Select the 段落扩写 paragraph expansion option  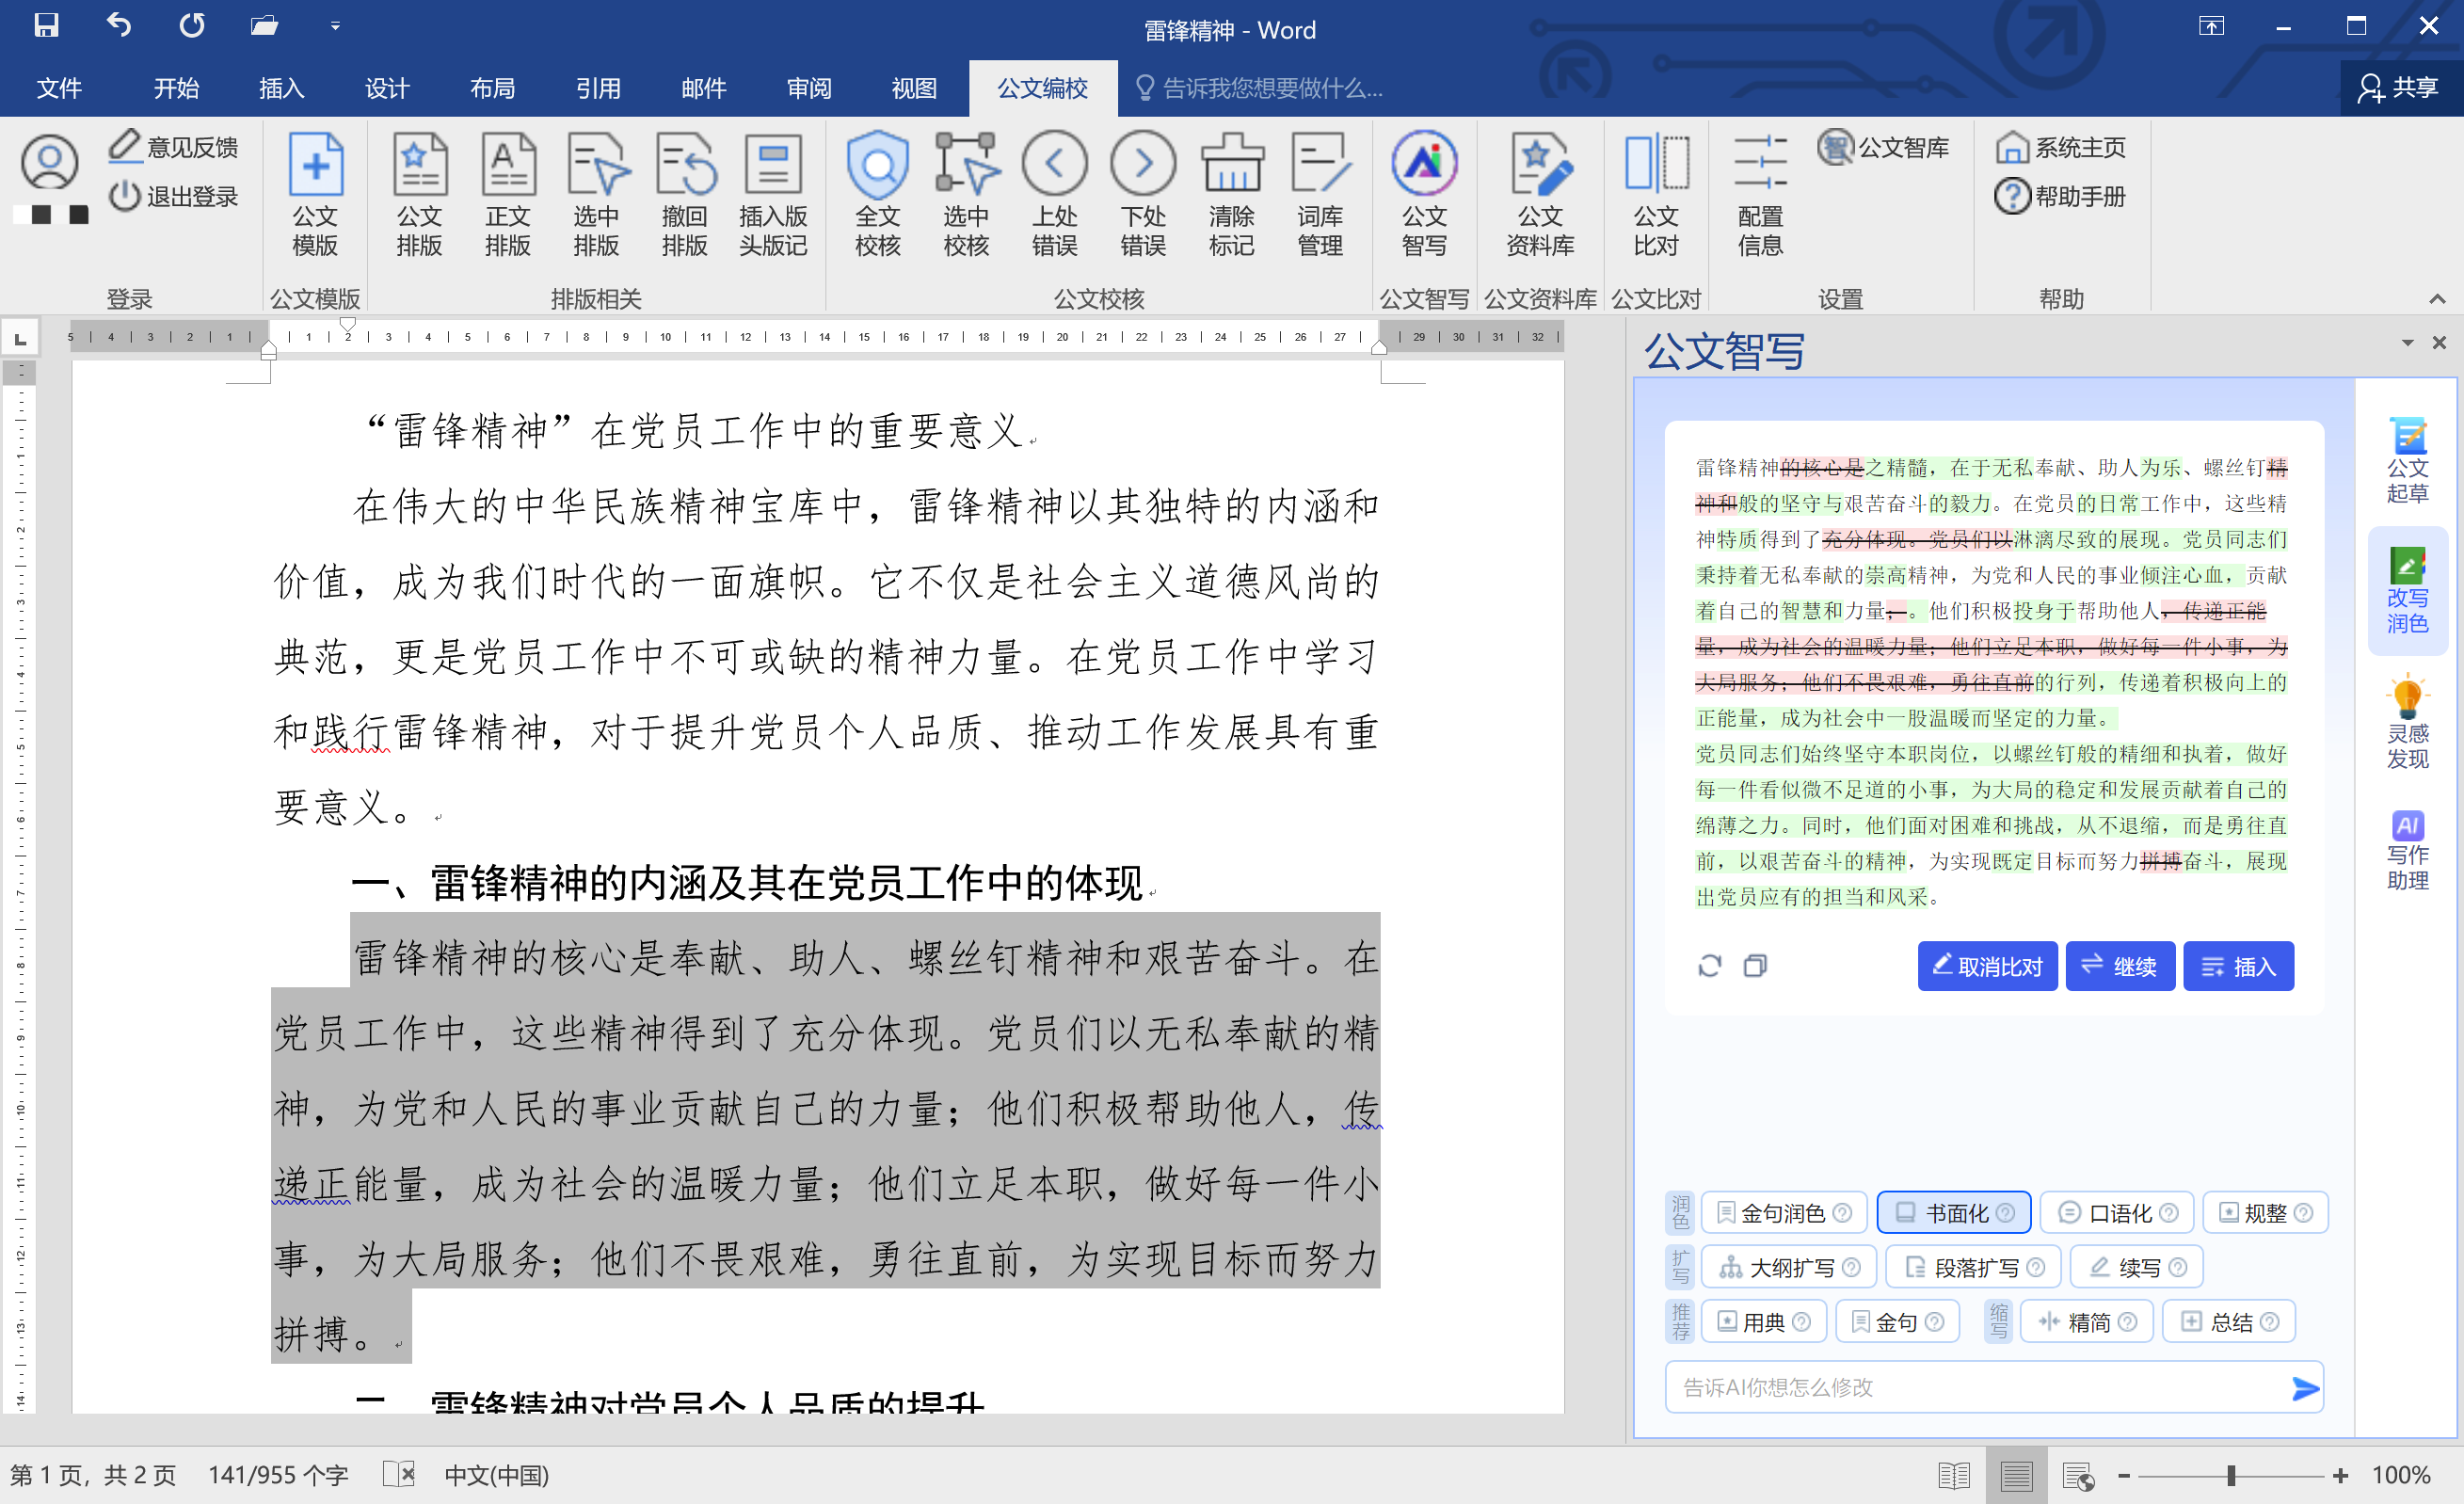[x=1973, y=1268]
